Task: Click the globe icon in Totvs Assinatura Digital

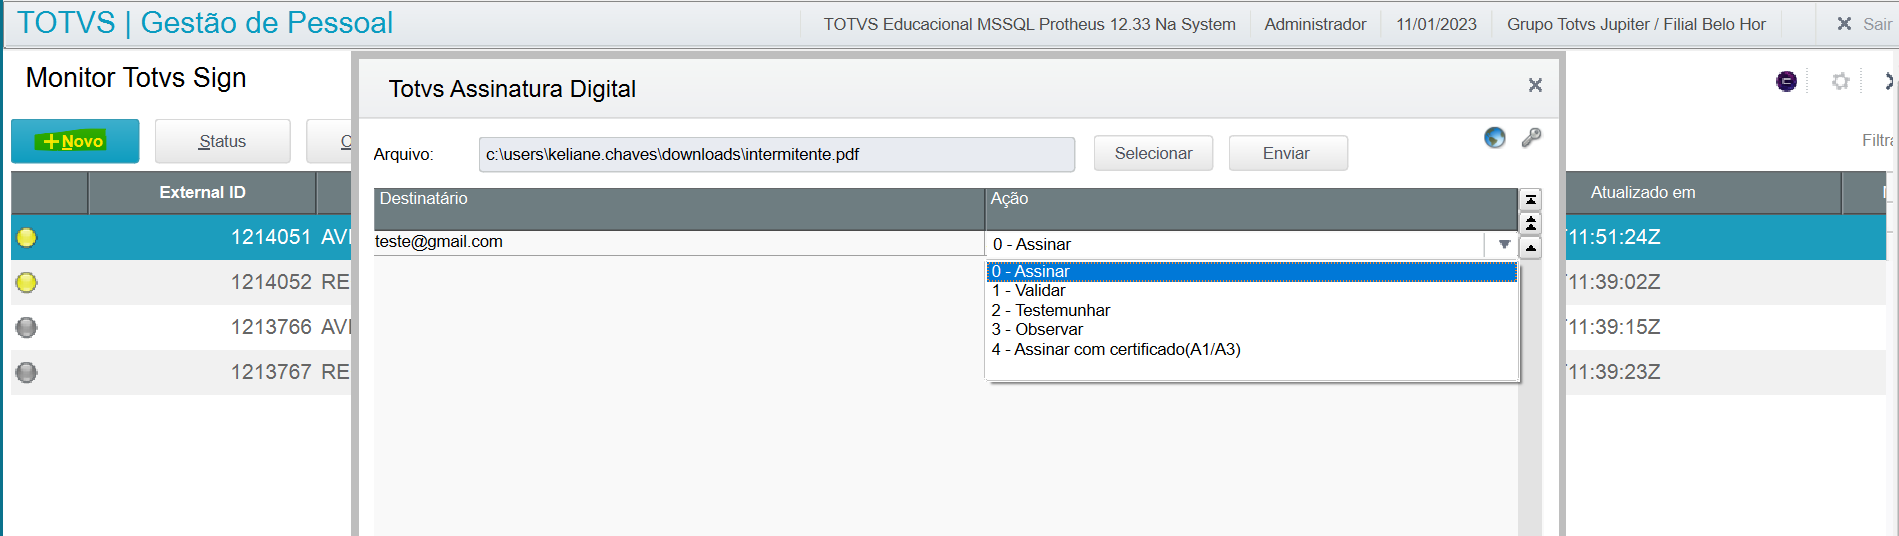Action: tap(1494, 138)
